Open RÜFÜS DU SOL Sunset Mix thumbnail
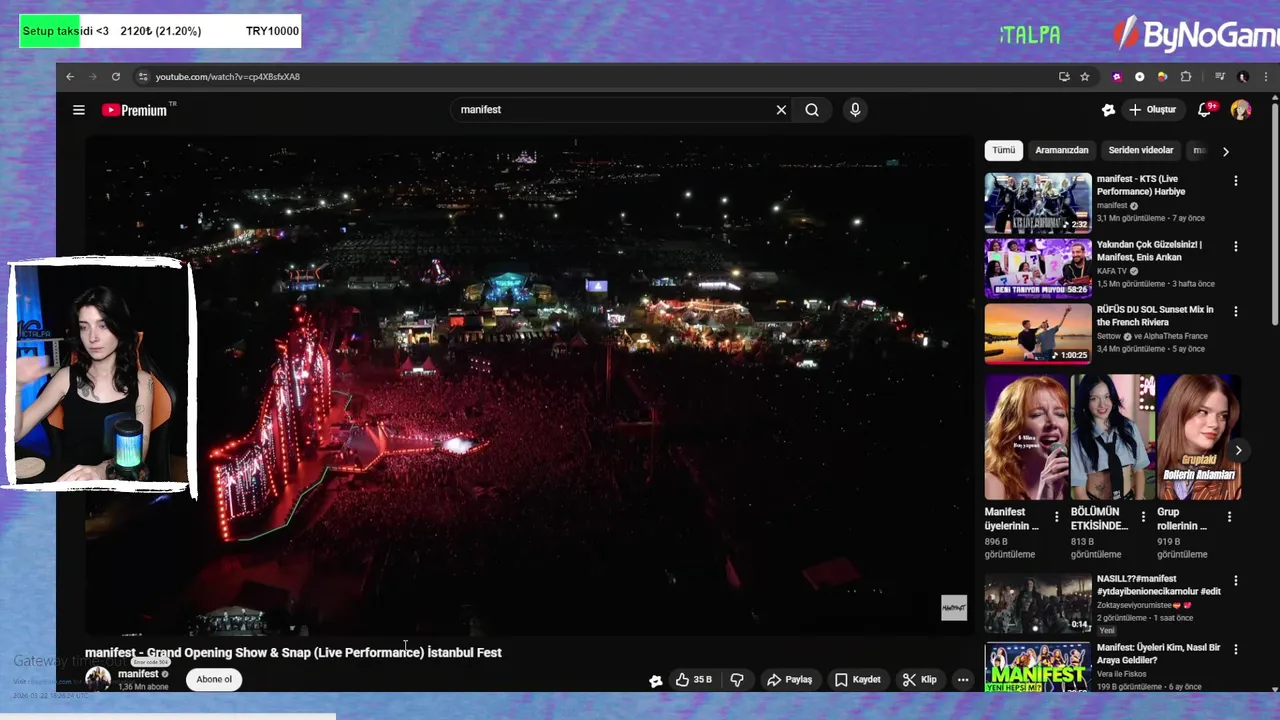Image resolution: width=1280 pixels, height=720 pixels. [x=1038, y=333]
